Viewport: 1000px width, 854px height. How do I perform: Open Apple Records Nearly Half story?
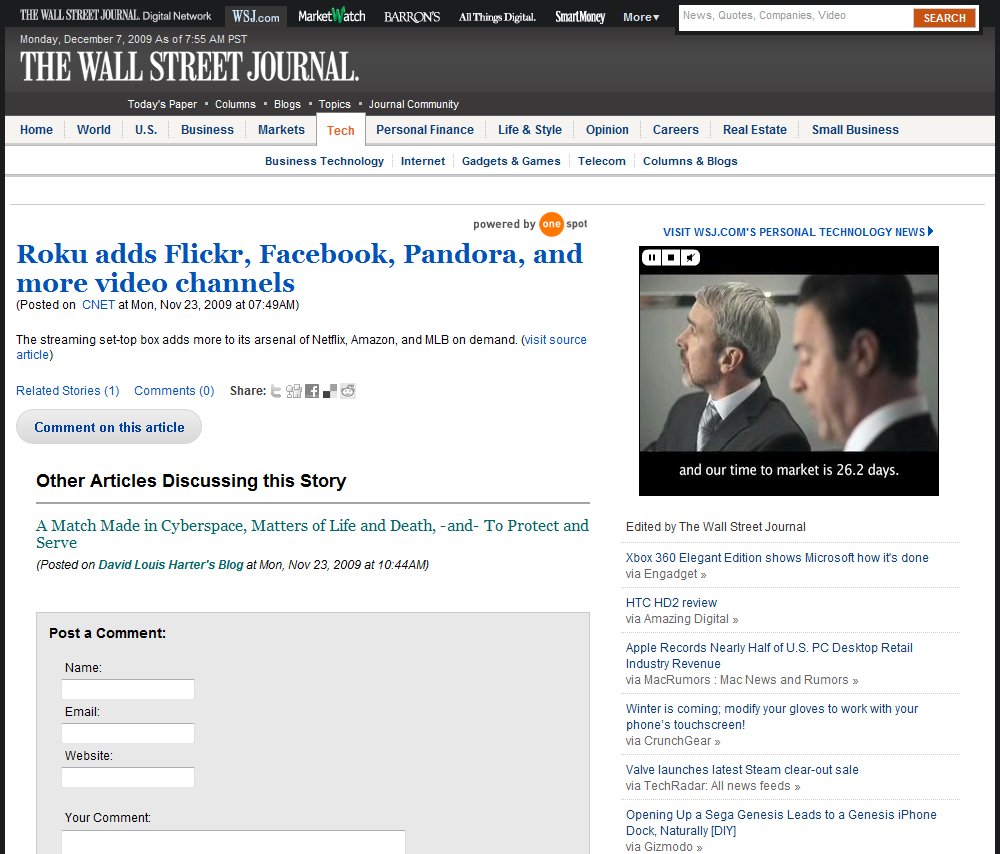pos(769,656)
